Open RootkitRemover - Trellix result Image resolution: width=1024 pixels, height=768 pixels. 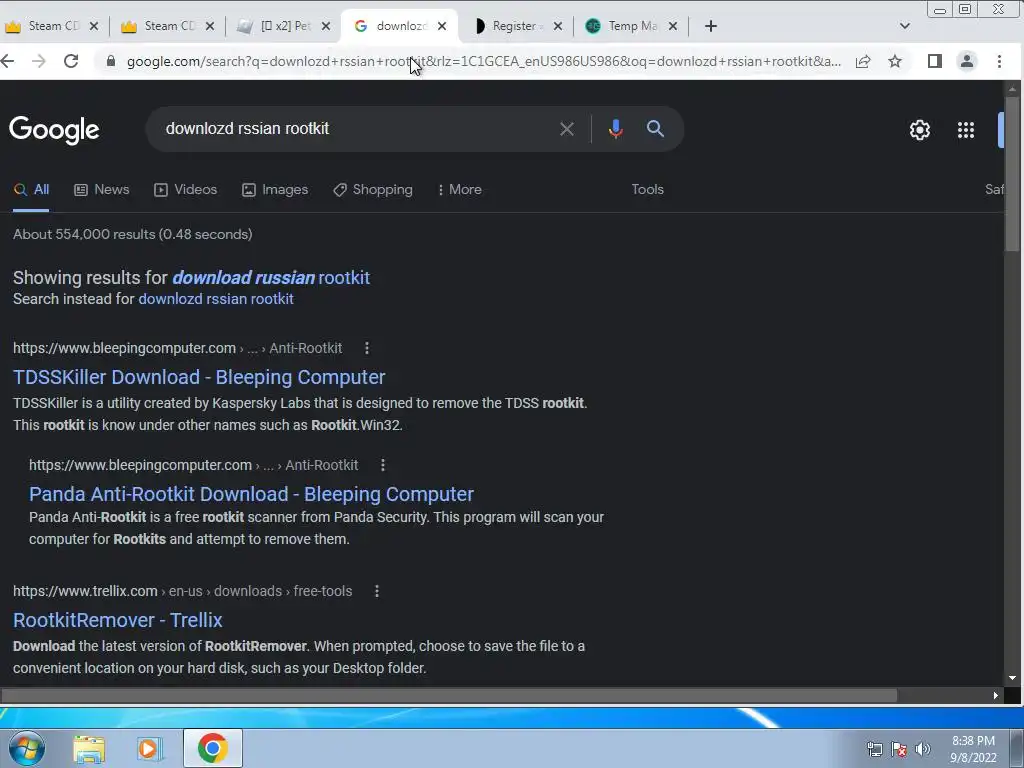pyautogui.click(x=118, y=620)
